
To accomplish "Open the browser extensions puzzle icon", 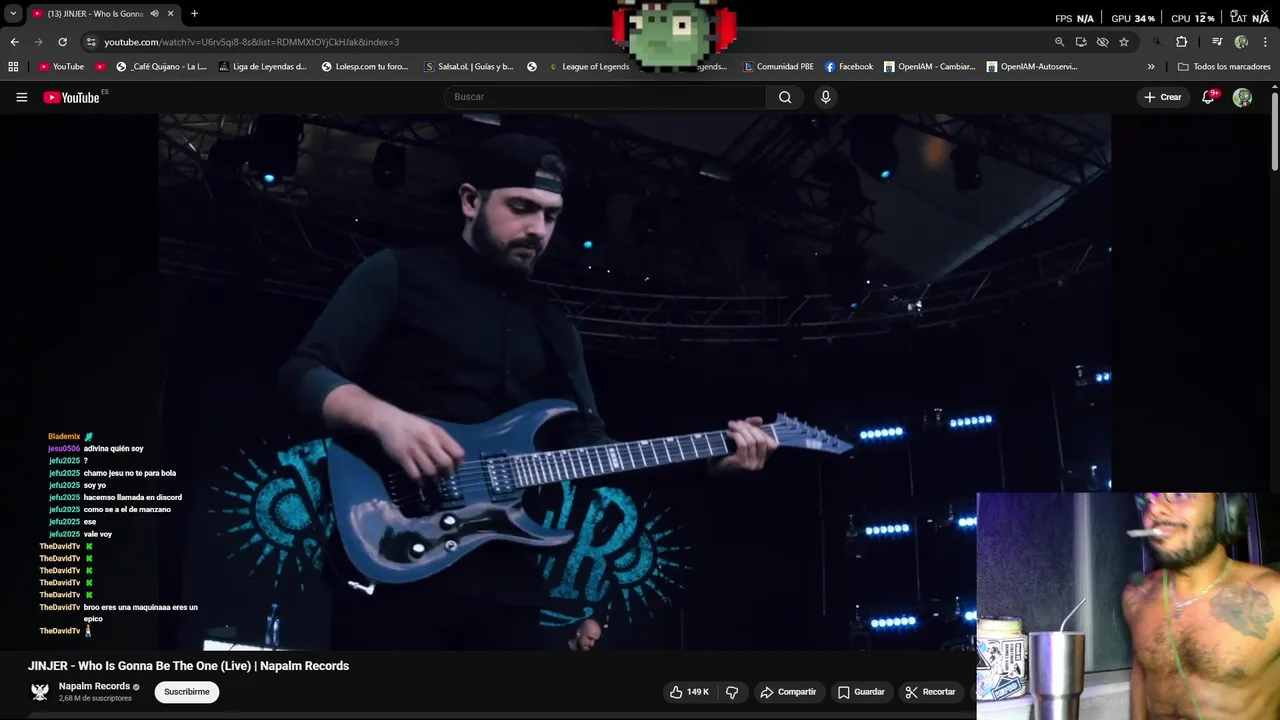I will click(x=1181, y=42).
